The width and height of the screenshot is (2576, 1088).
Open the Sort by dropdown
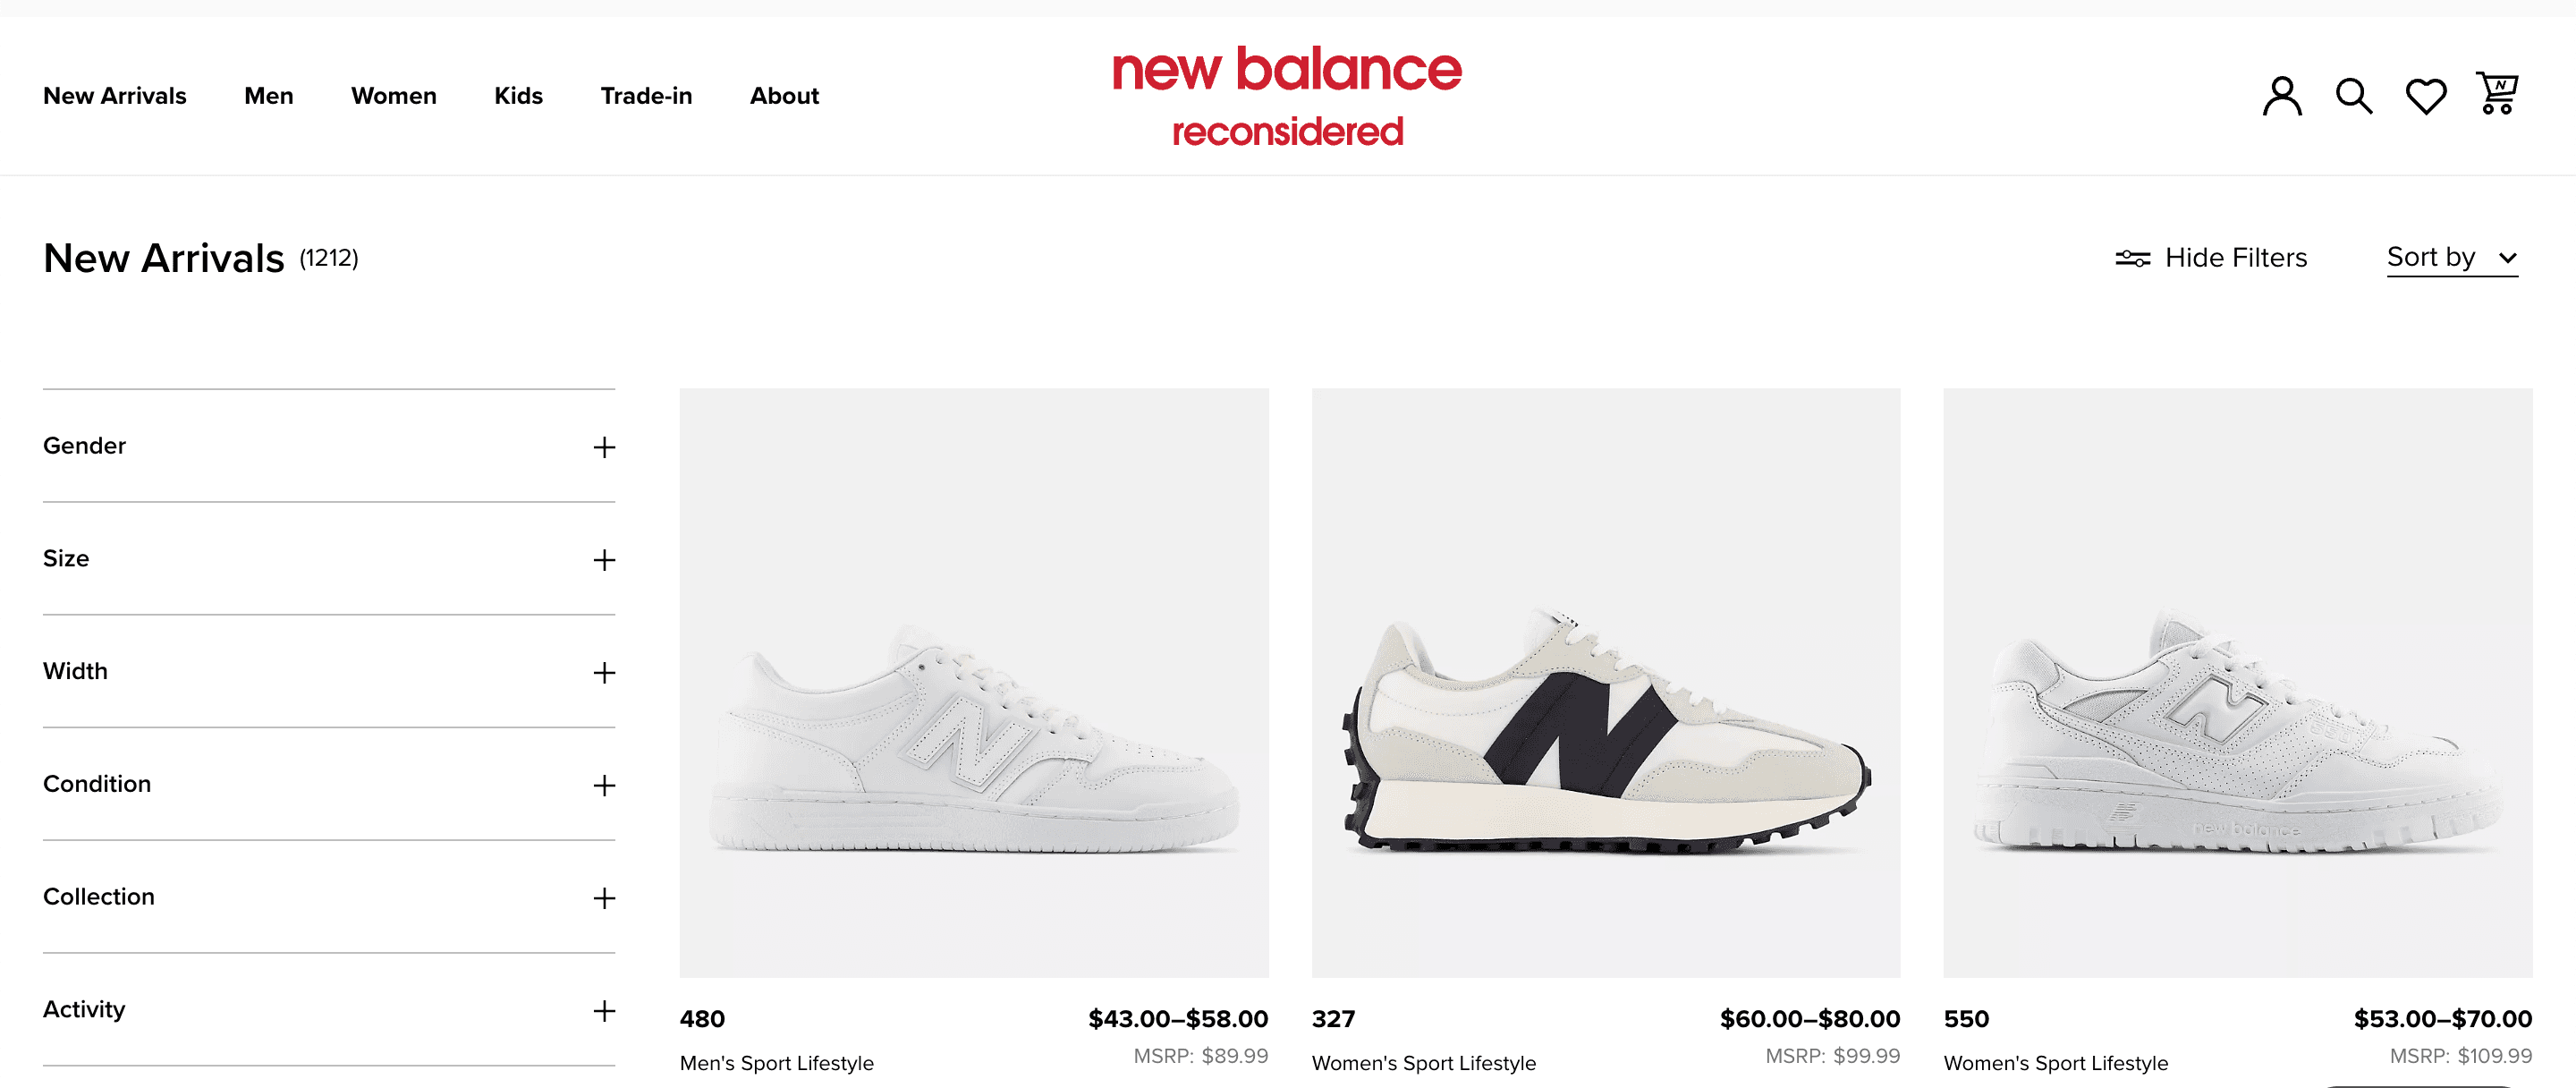(2451, 258)
